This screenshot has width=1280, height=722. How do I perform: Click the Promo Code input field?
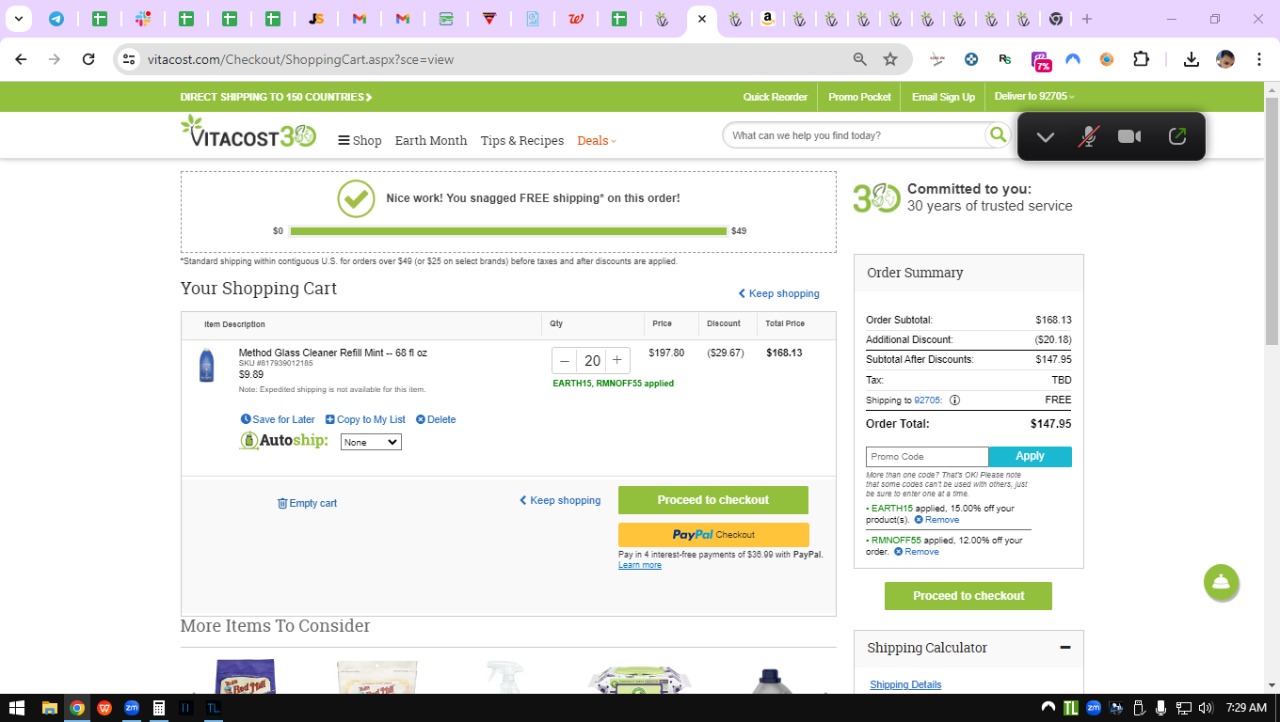click(927, 457)
